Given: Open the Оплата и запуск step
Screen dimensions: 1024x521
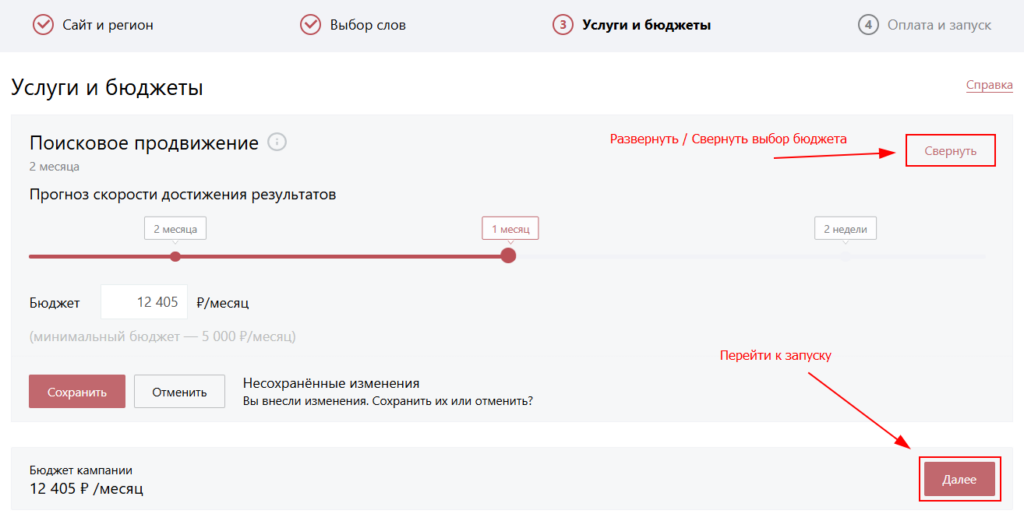Looking at the screenshot, I should tap(938, 25).
